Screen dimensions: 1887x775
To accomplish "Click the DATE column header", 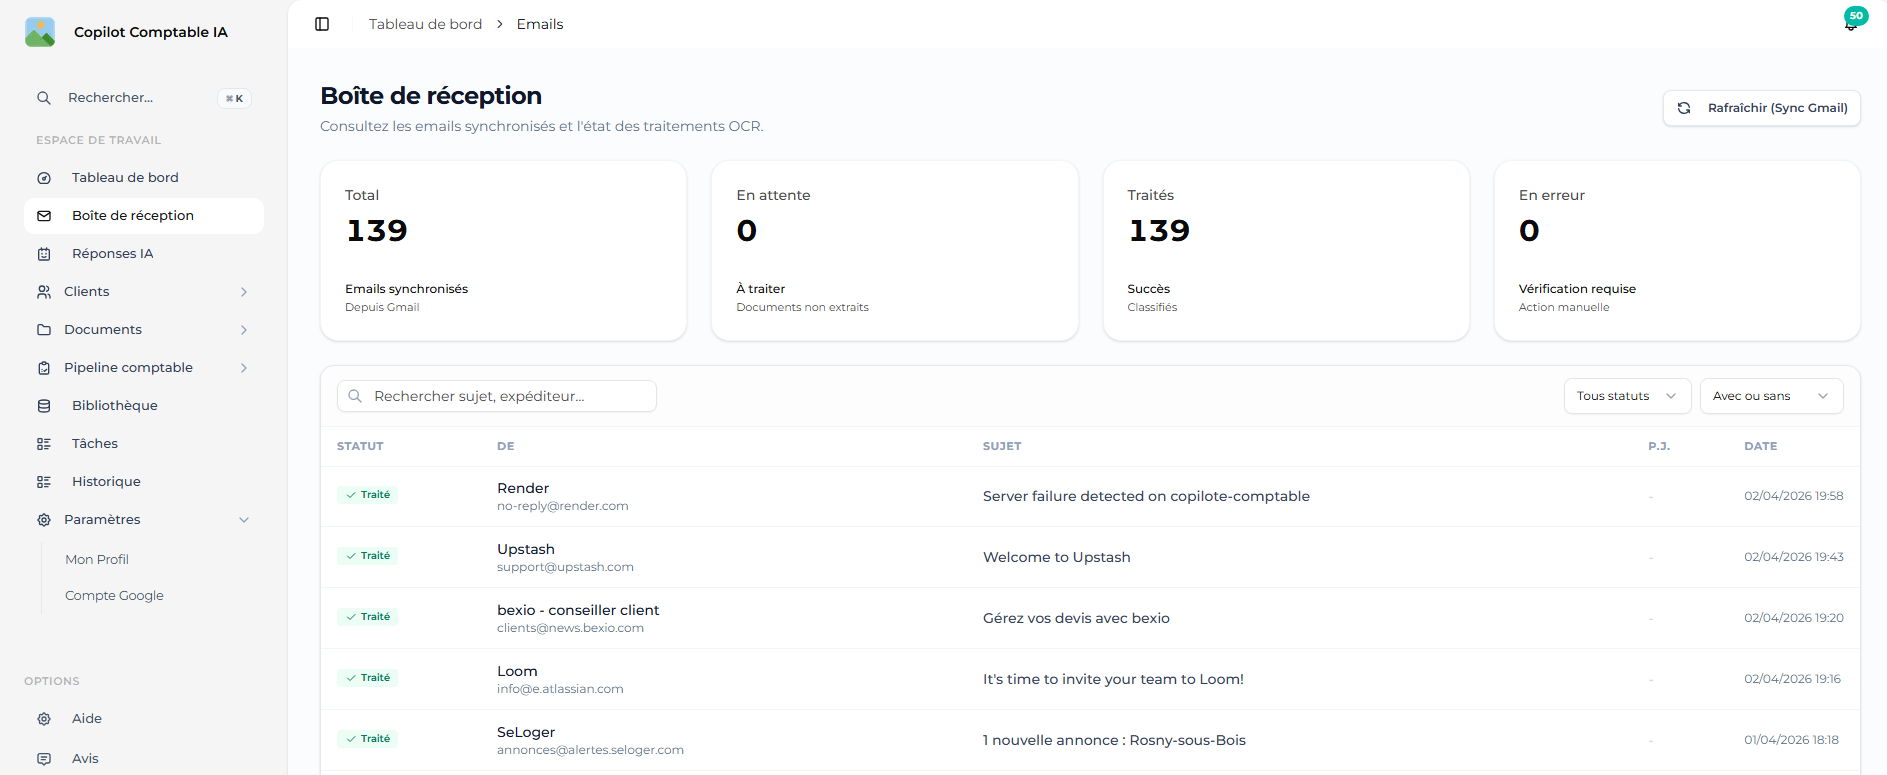I will pos(1761,446).
